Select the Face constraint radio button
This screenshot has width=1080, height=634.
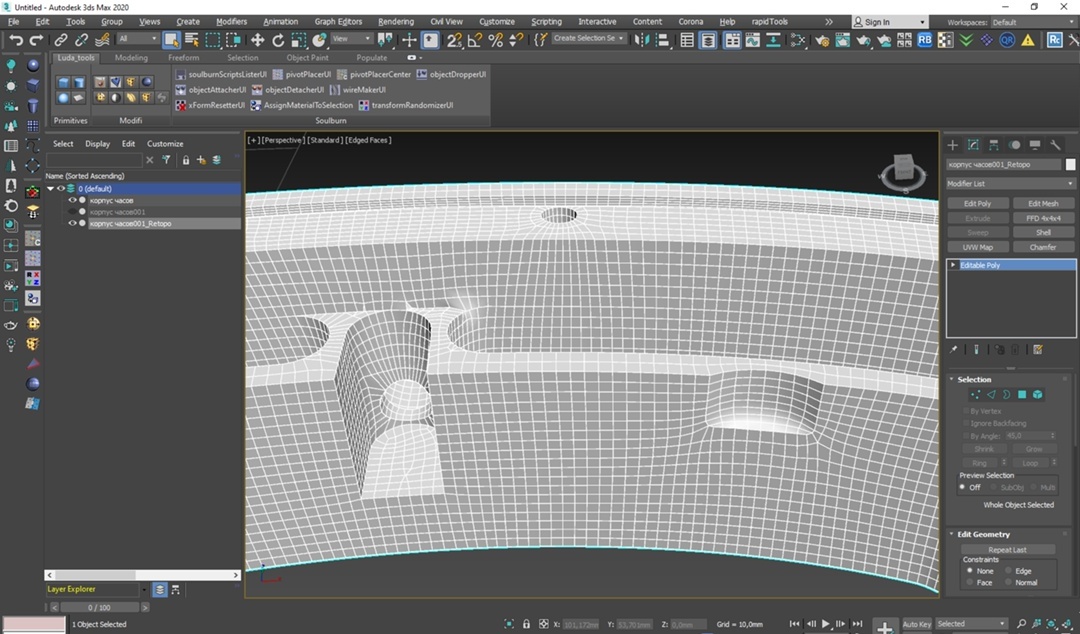970,582
